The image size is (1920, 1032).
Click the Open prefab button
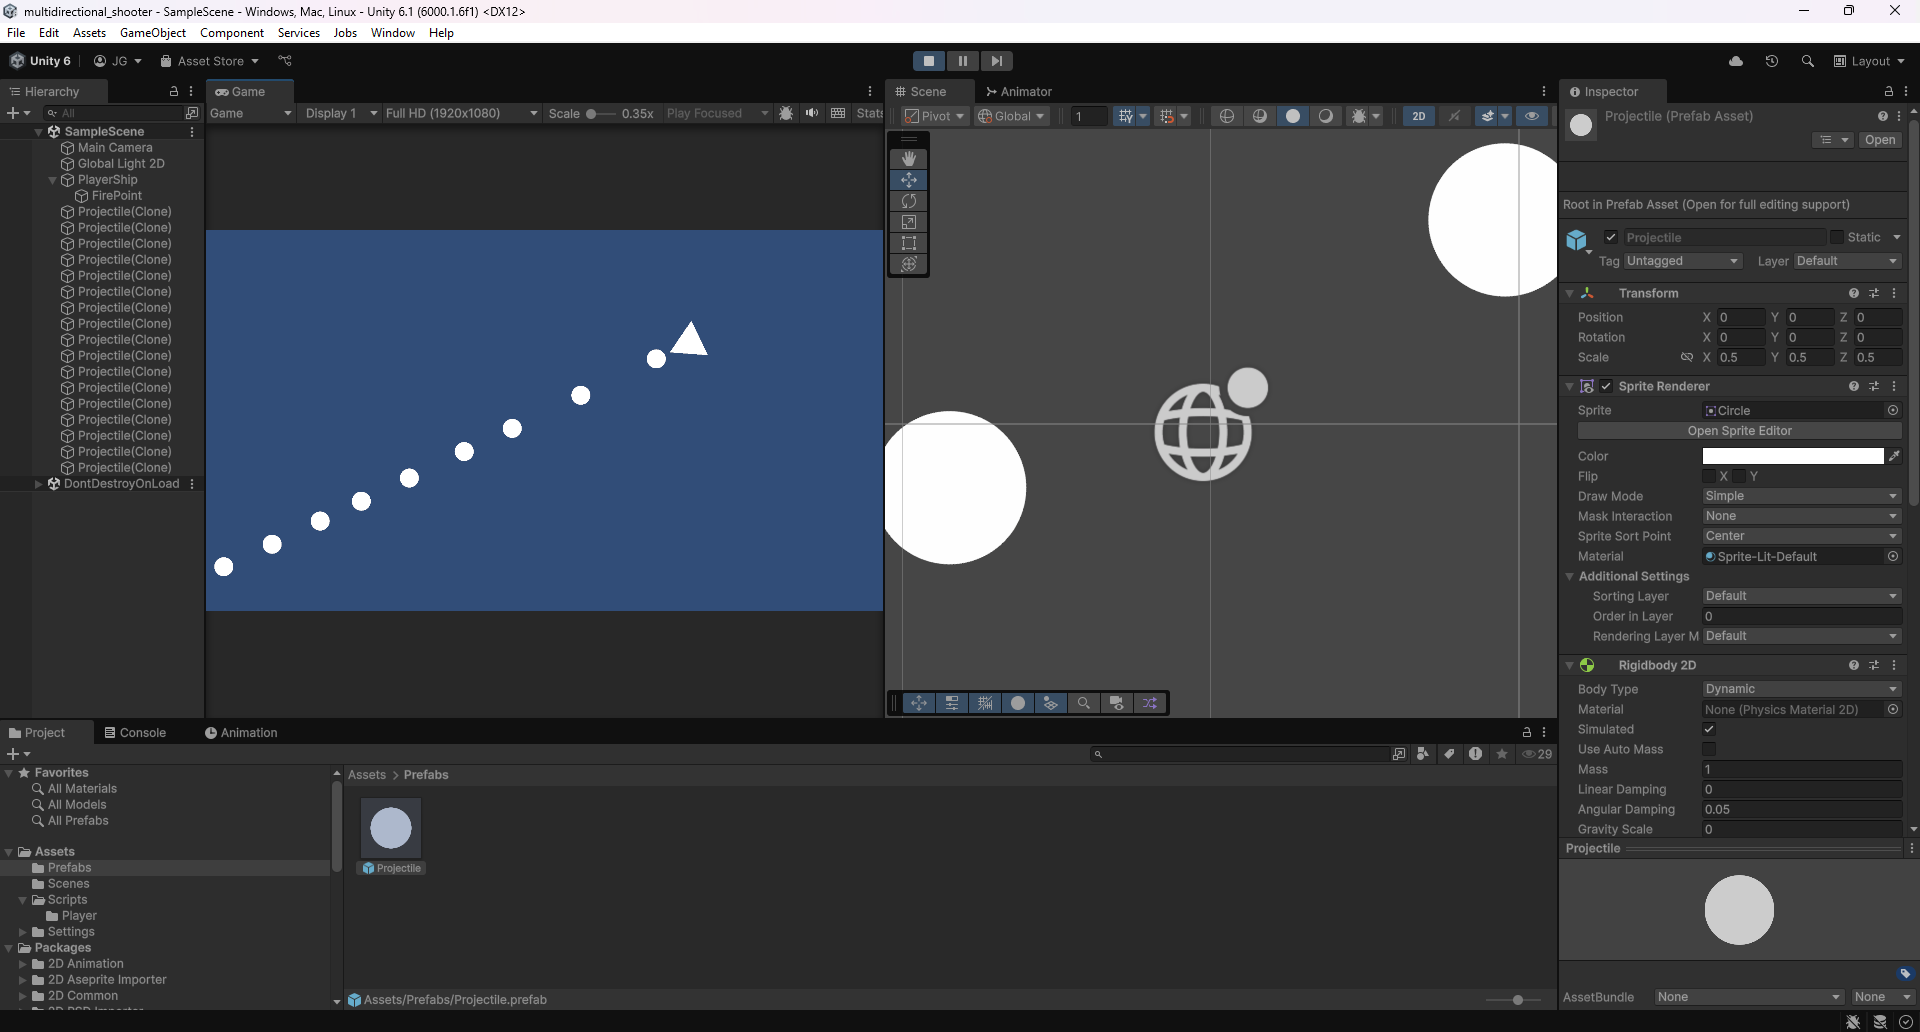(x=1879, y=140)
